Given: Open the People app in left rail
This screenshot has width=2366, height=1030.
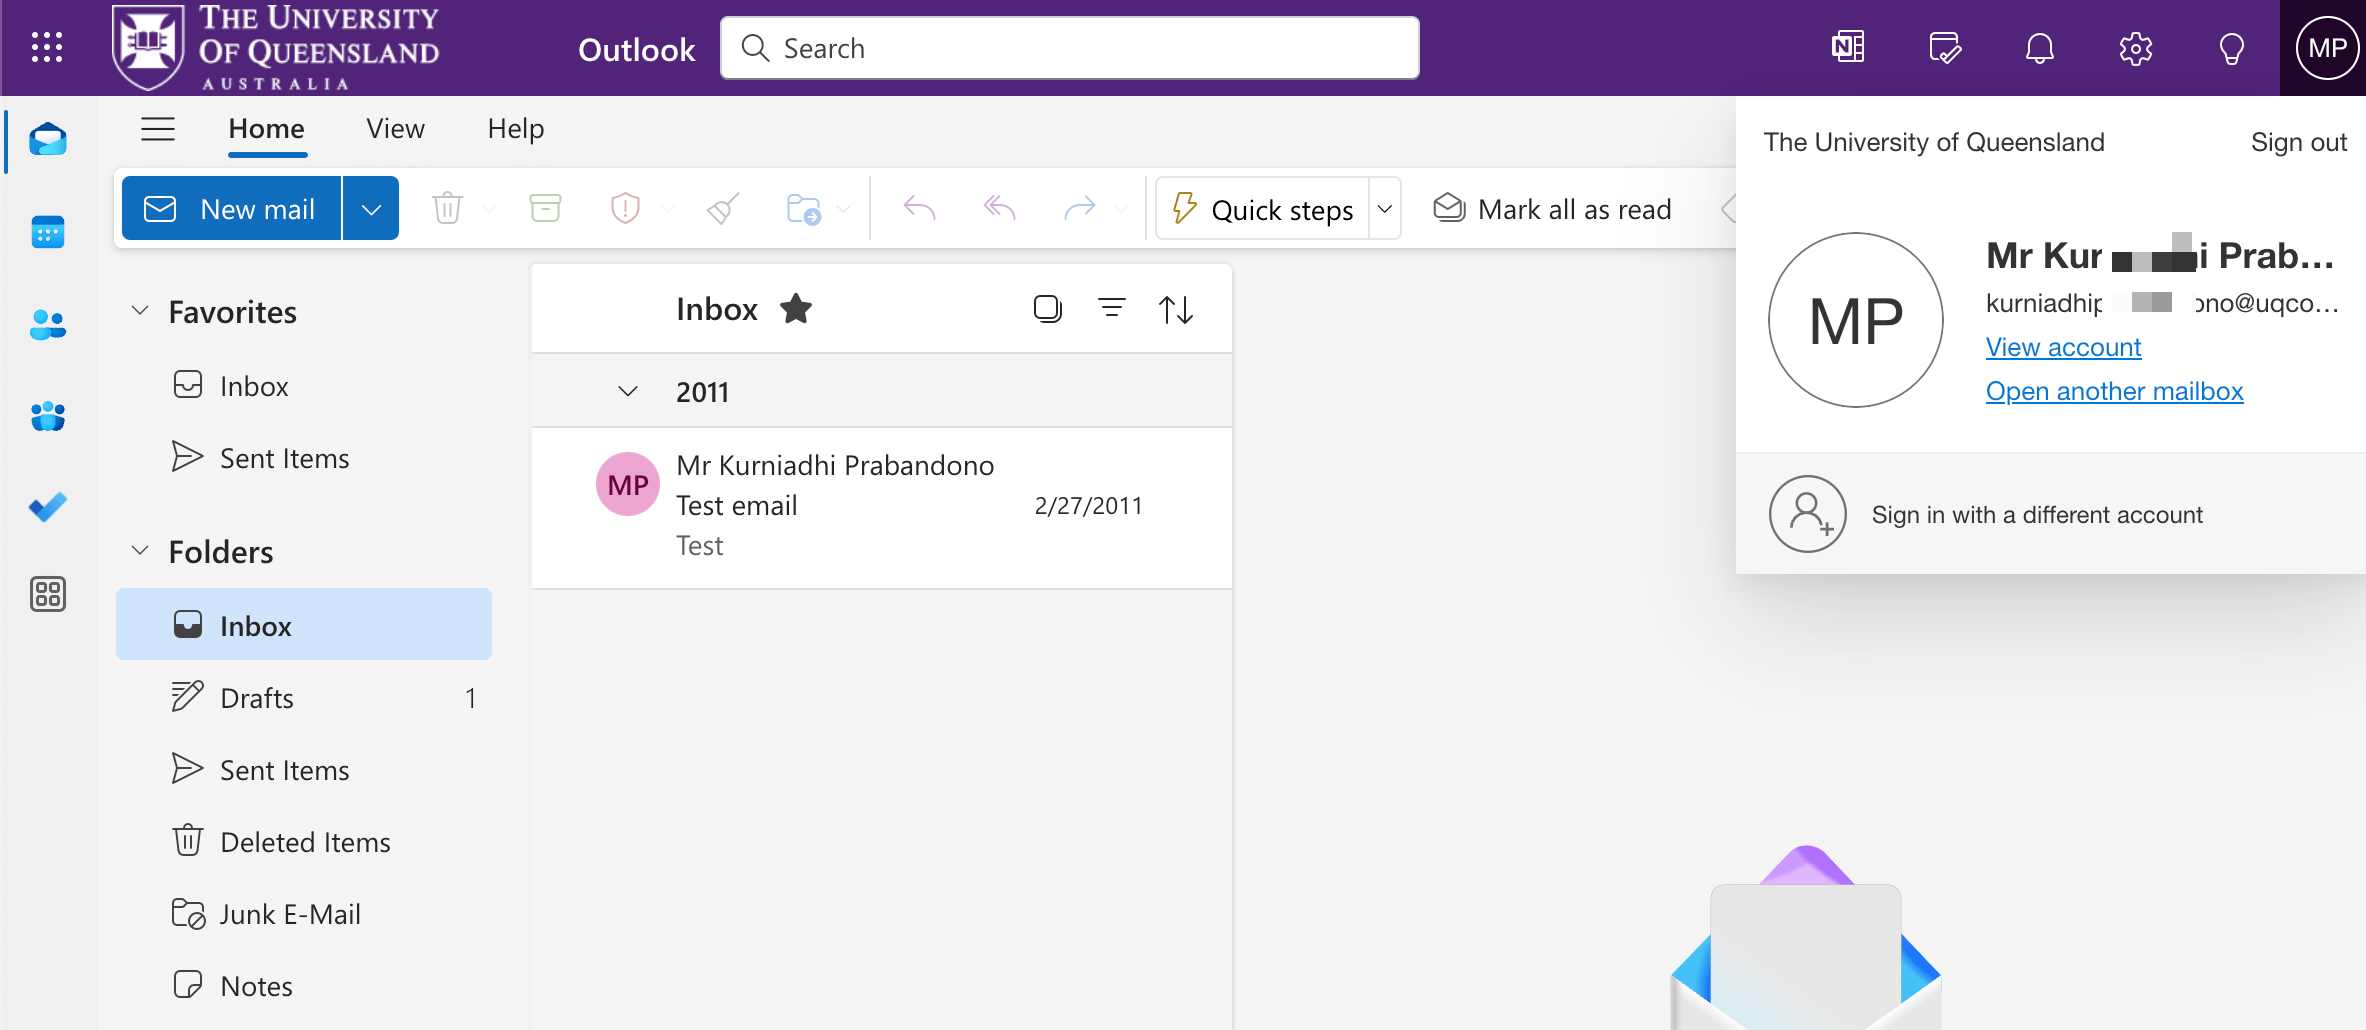Looking at the screenshot, I should click(48, 324).
